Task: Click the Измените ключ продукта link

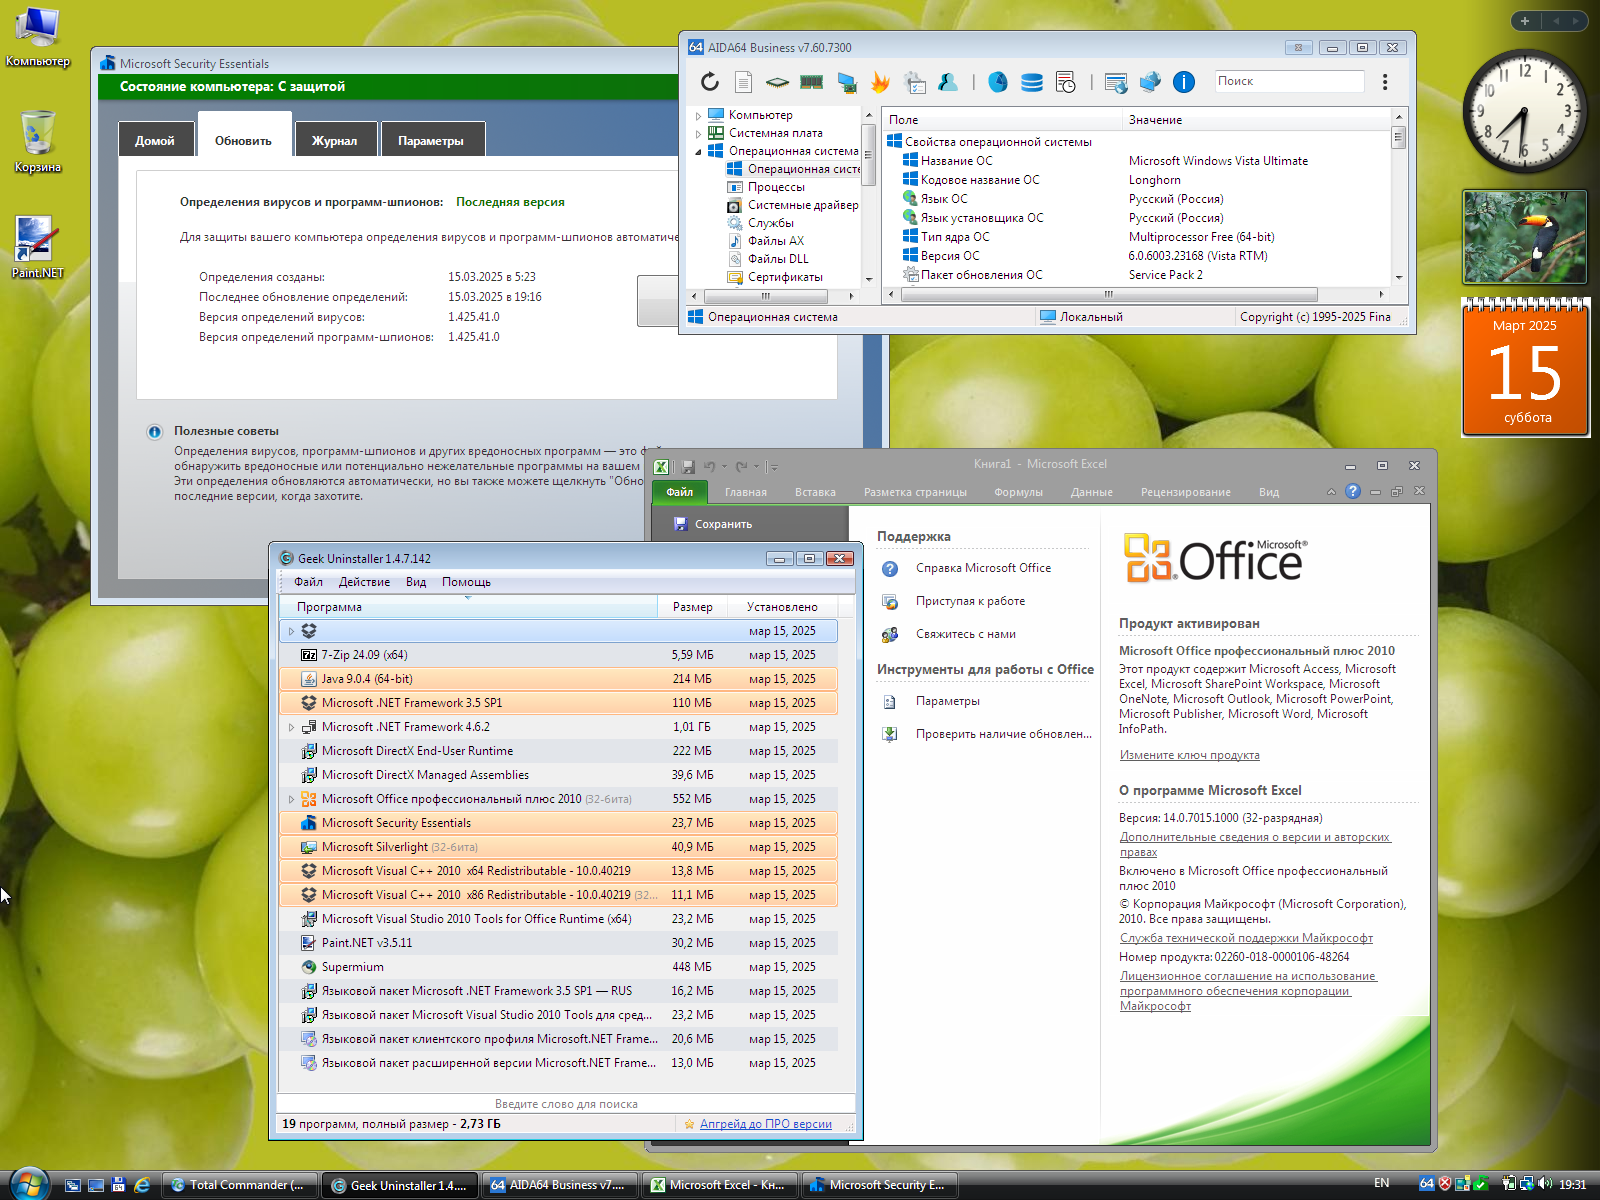Action: [x=1189, y=755]
